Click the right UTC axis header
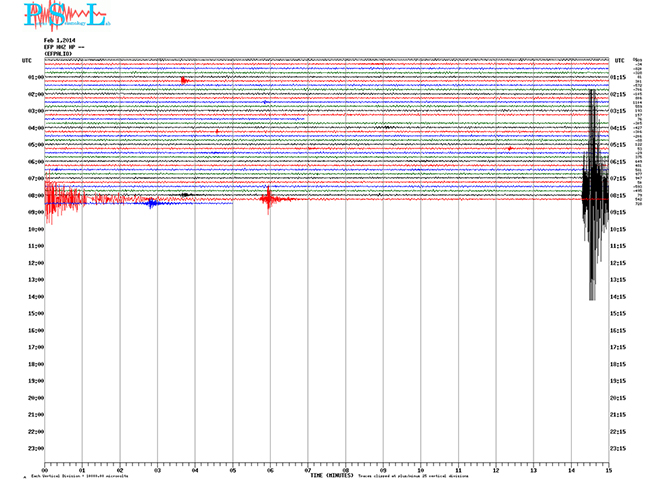The image size is (650, 495). [x=619, y=60]
